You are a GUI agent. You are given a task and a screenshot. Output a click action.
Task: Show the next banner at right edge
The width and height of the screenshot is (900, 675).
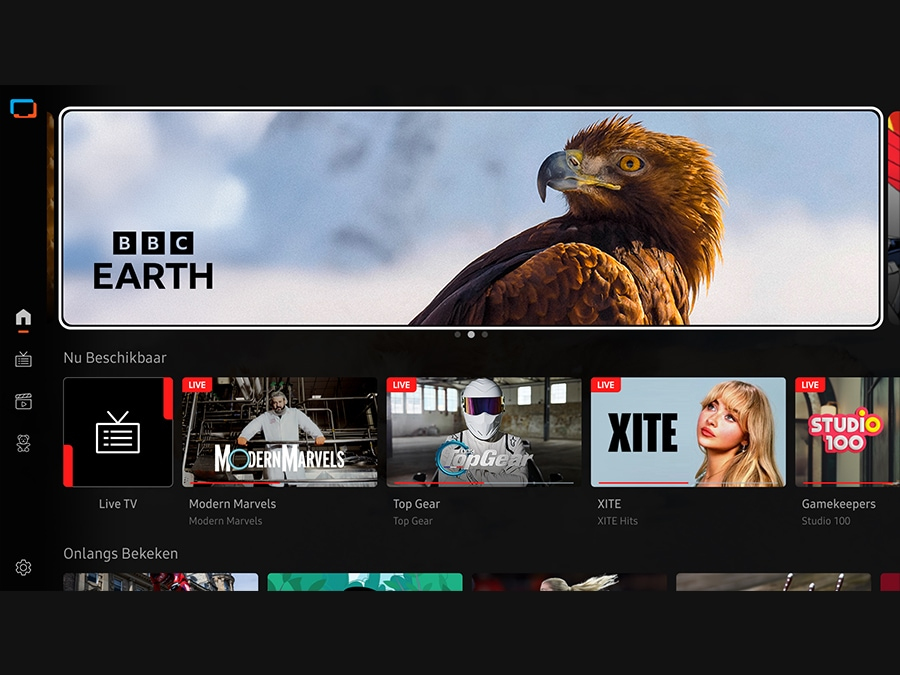pos(894,218)
